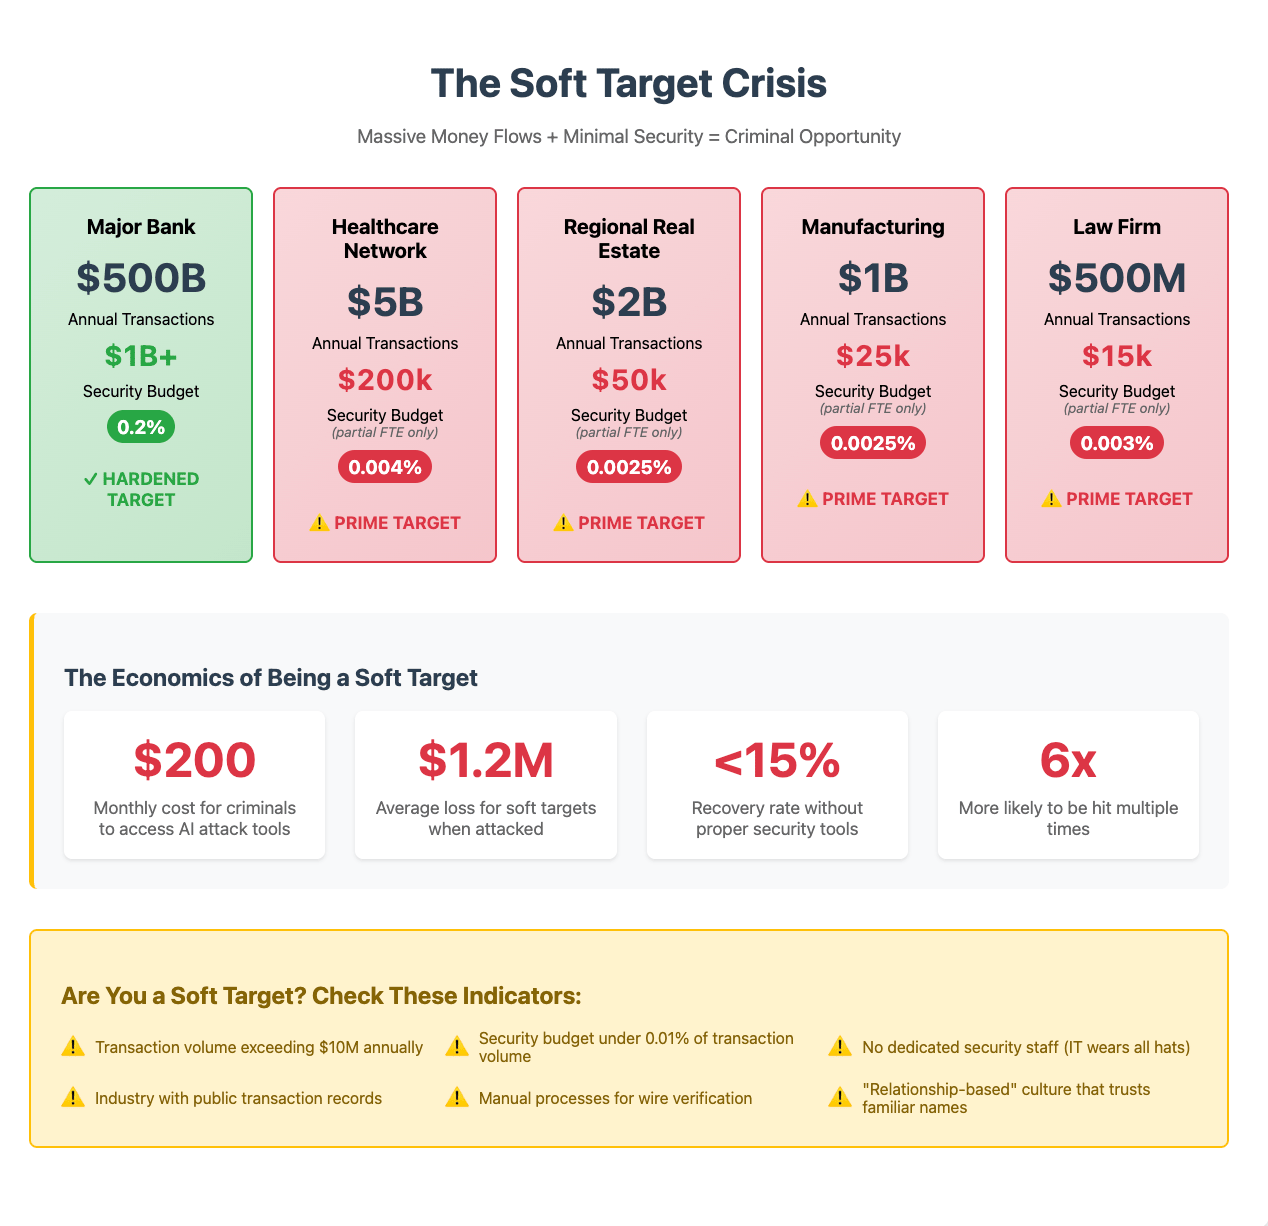1268x1226 pixels.
Task: Click the red 0.004% badge
Action: click(x=385, y=467)
